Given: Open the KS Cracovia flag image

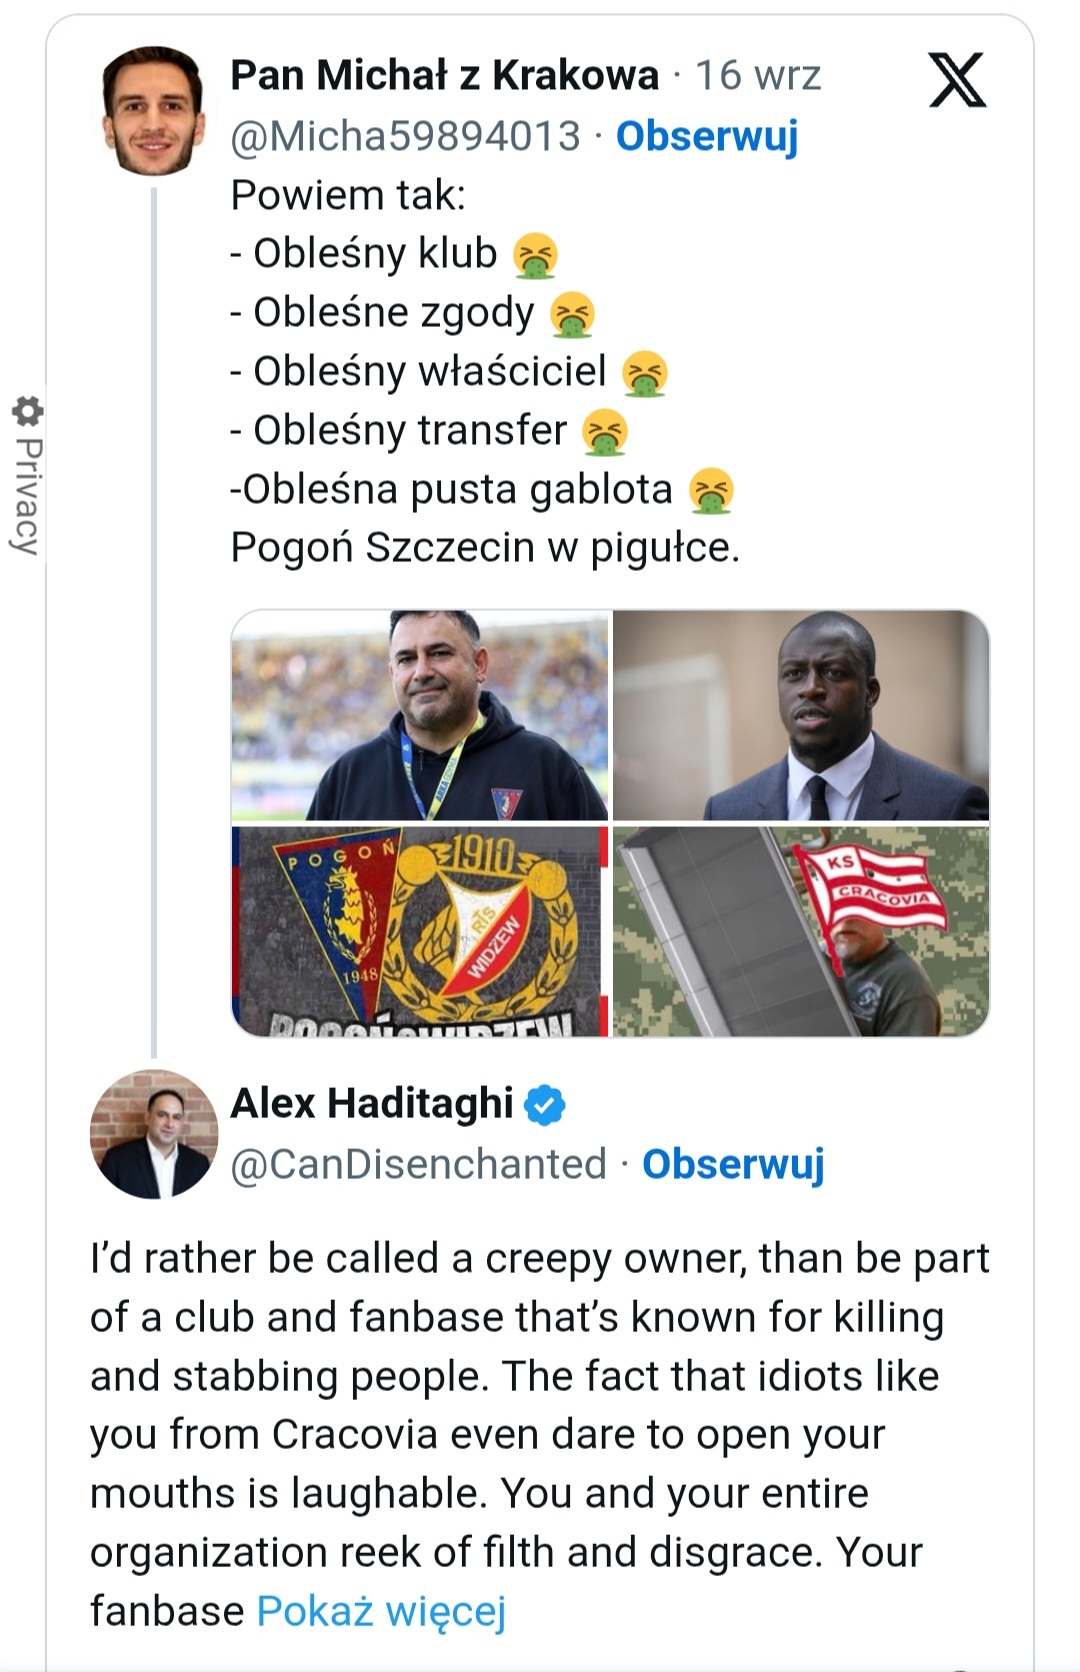Looking at the screenshot, I should 800,931.
